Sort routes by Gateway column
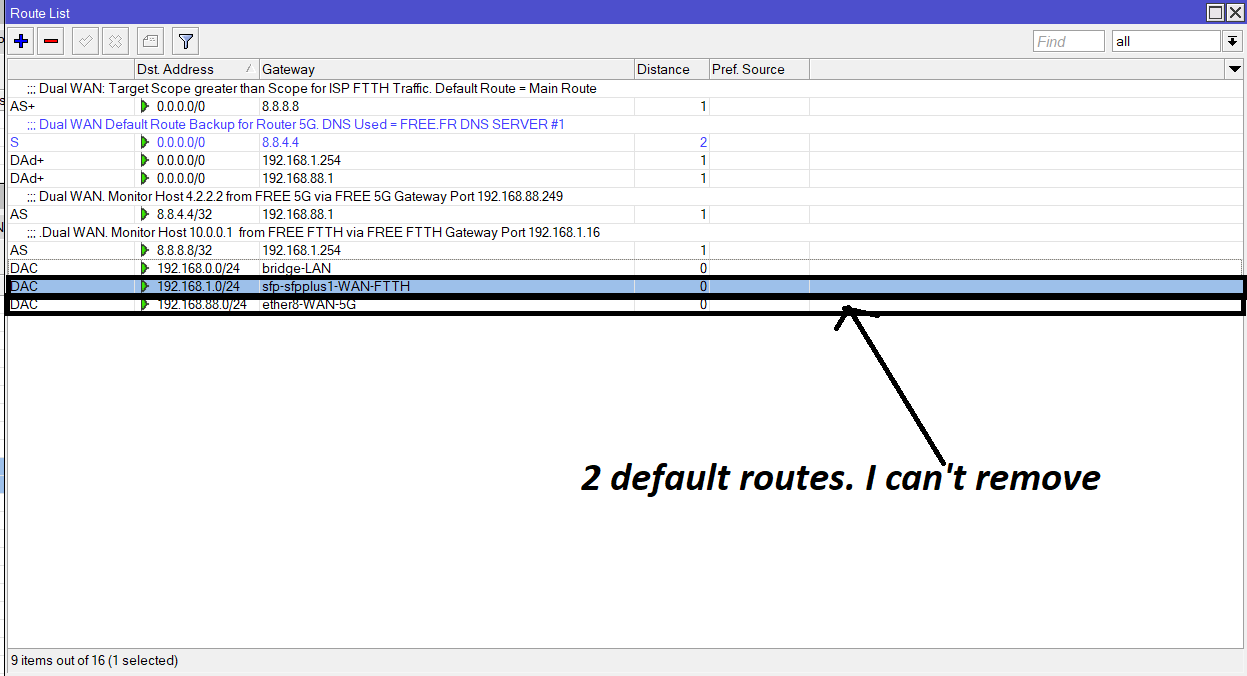1247x676 pixels. (x=300, y=69)
